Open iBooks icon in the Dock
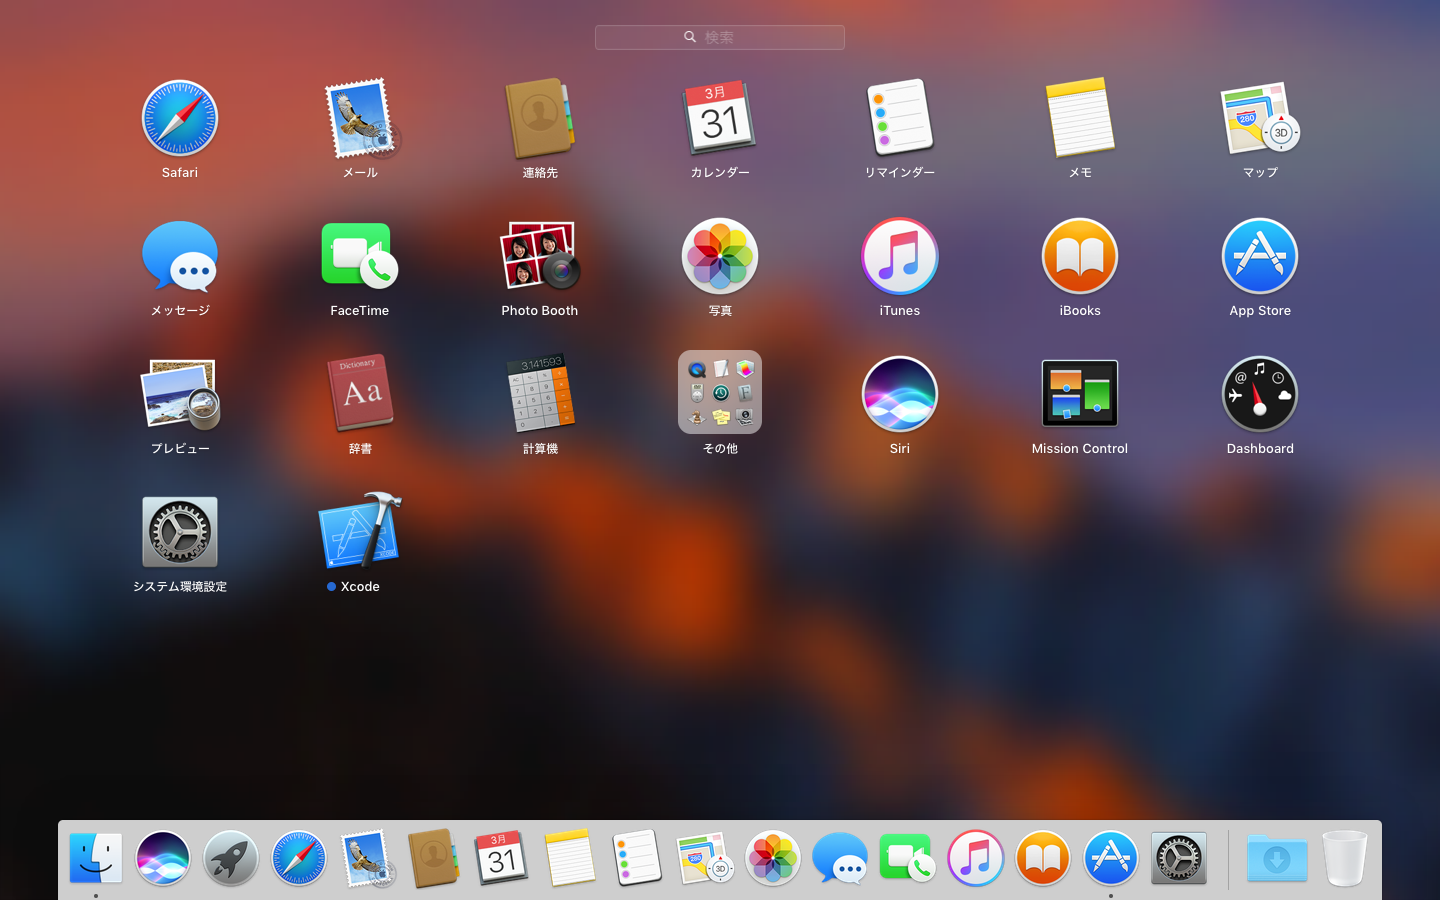Screen dimensions: 1440x900 (1043, 858)
